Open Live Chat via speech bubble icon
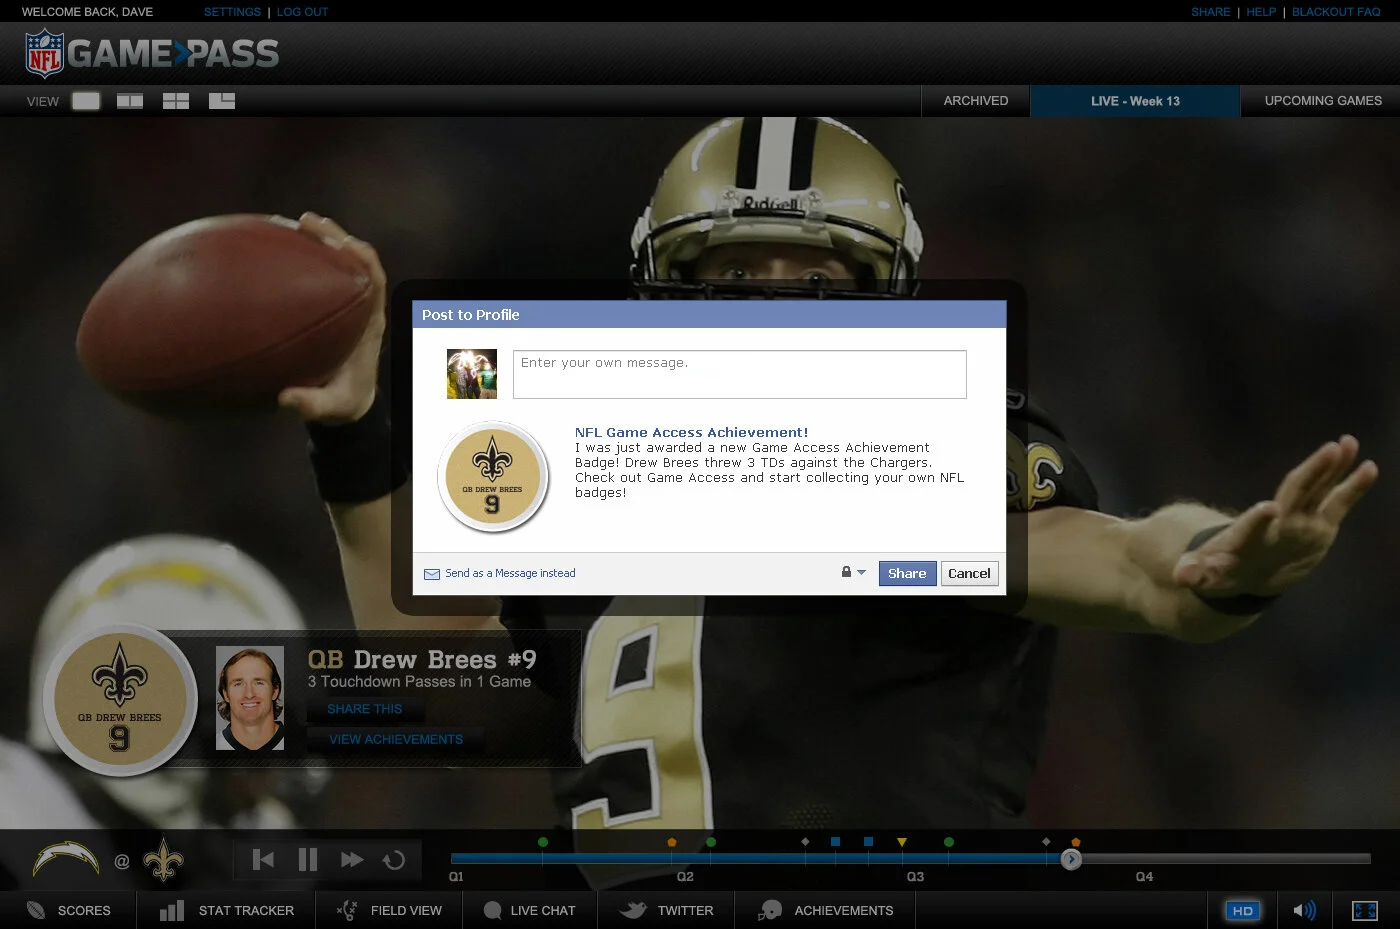Viewport: 1400px width, 929px height. pyautogui.click(x=492, y=910)
